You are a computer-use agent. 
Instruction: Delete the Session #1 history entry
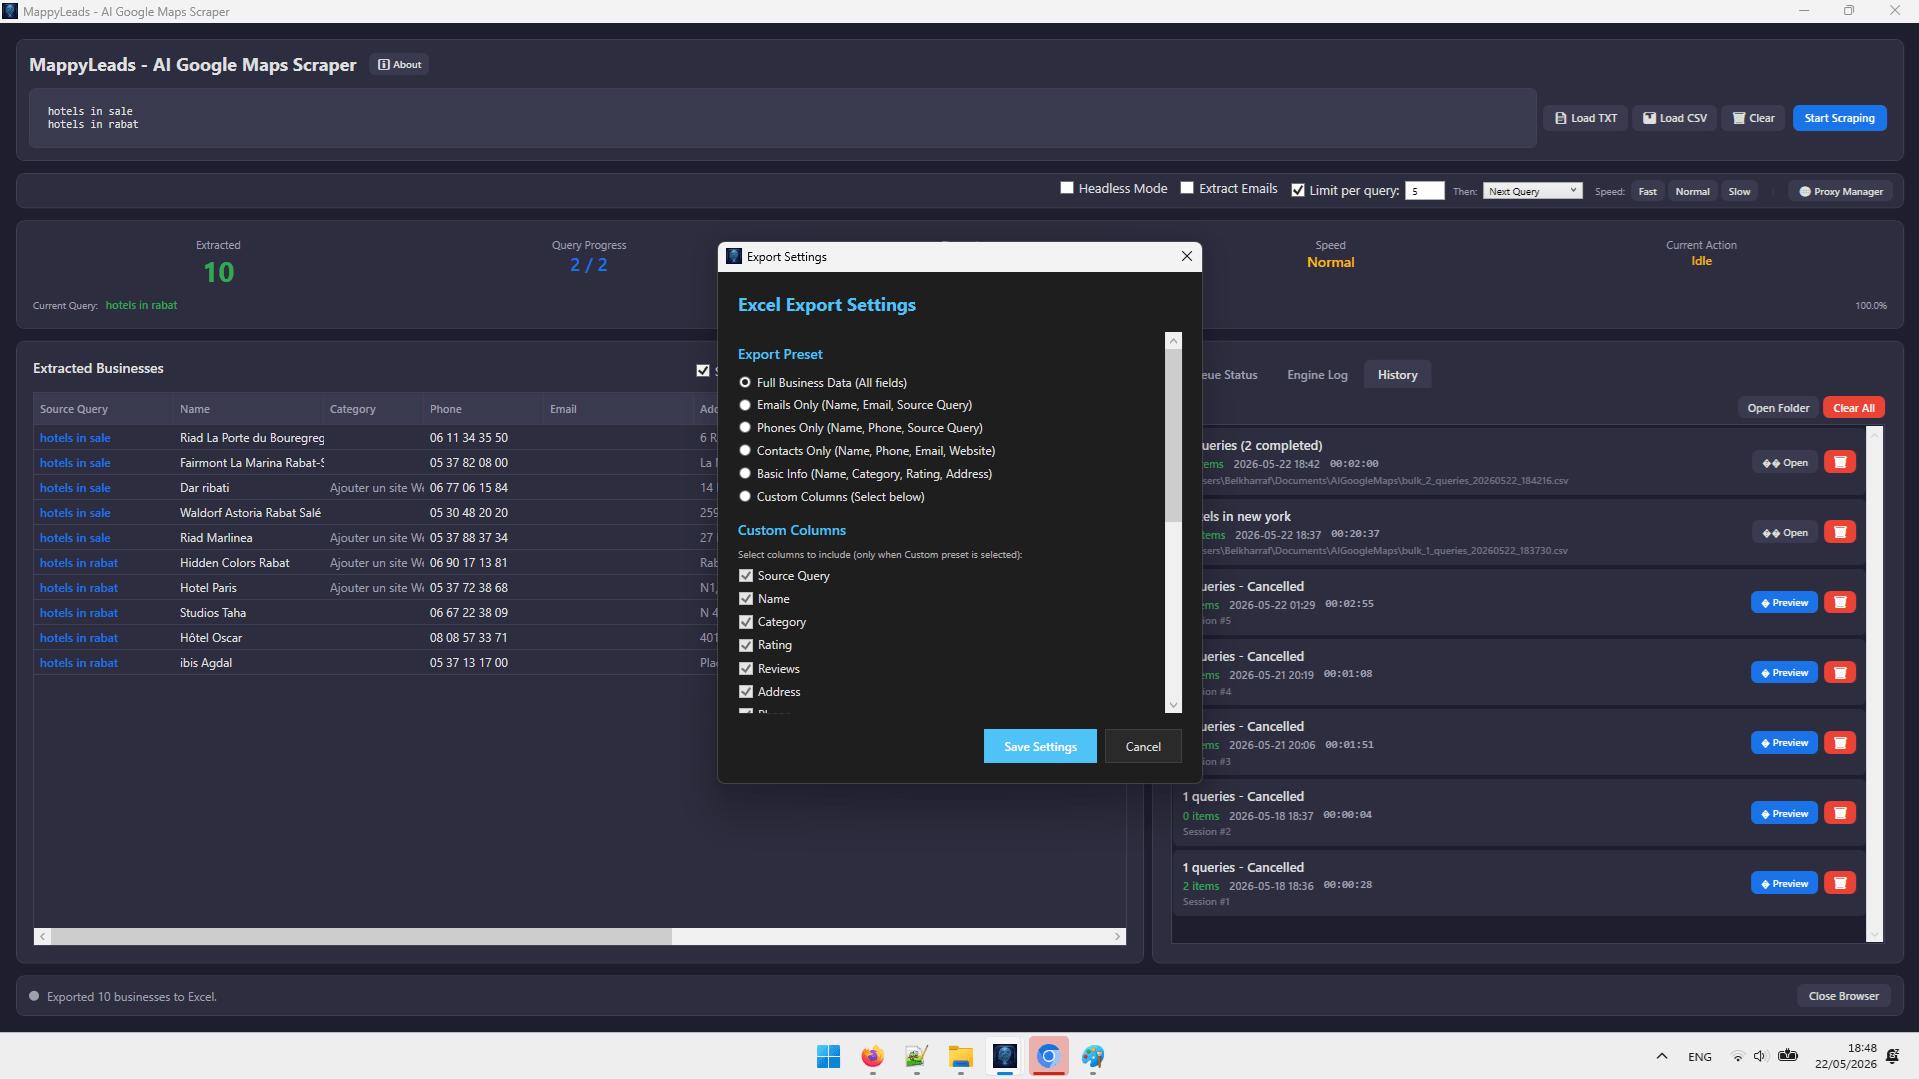point(1839,883)
